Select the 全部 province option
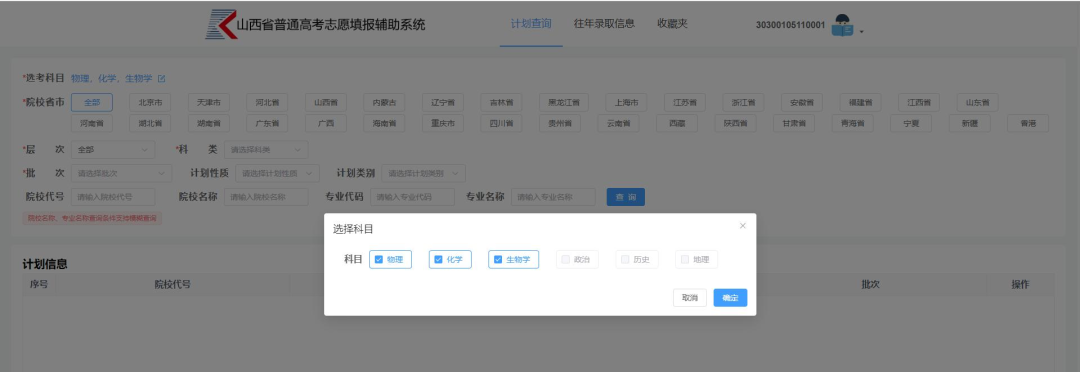Screen dimensions: 1080x372 (92, 103)
